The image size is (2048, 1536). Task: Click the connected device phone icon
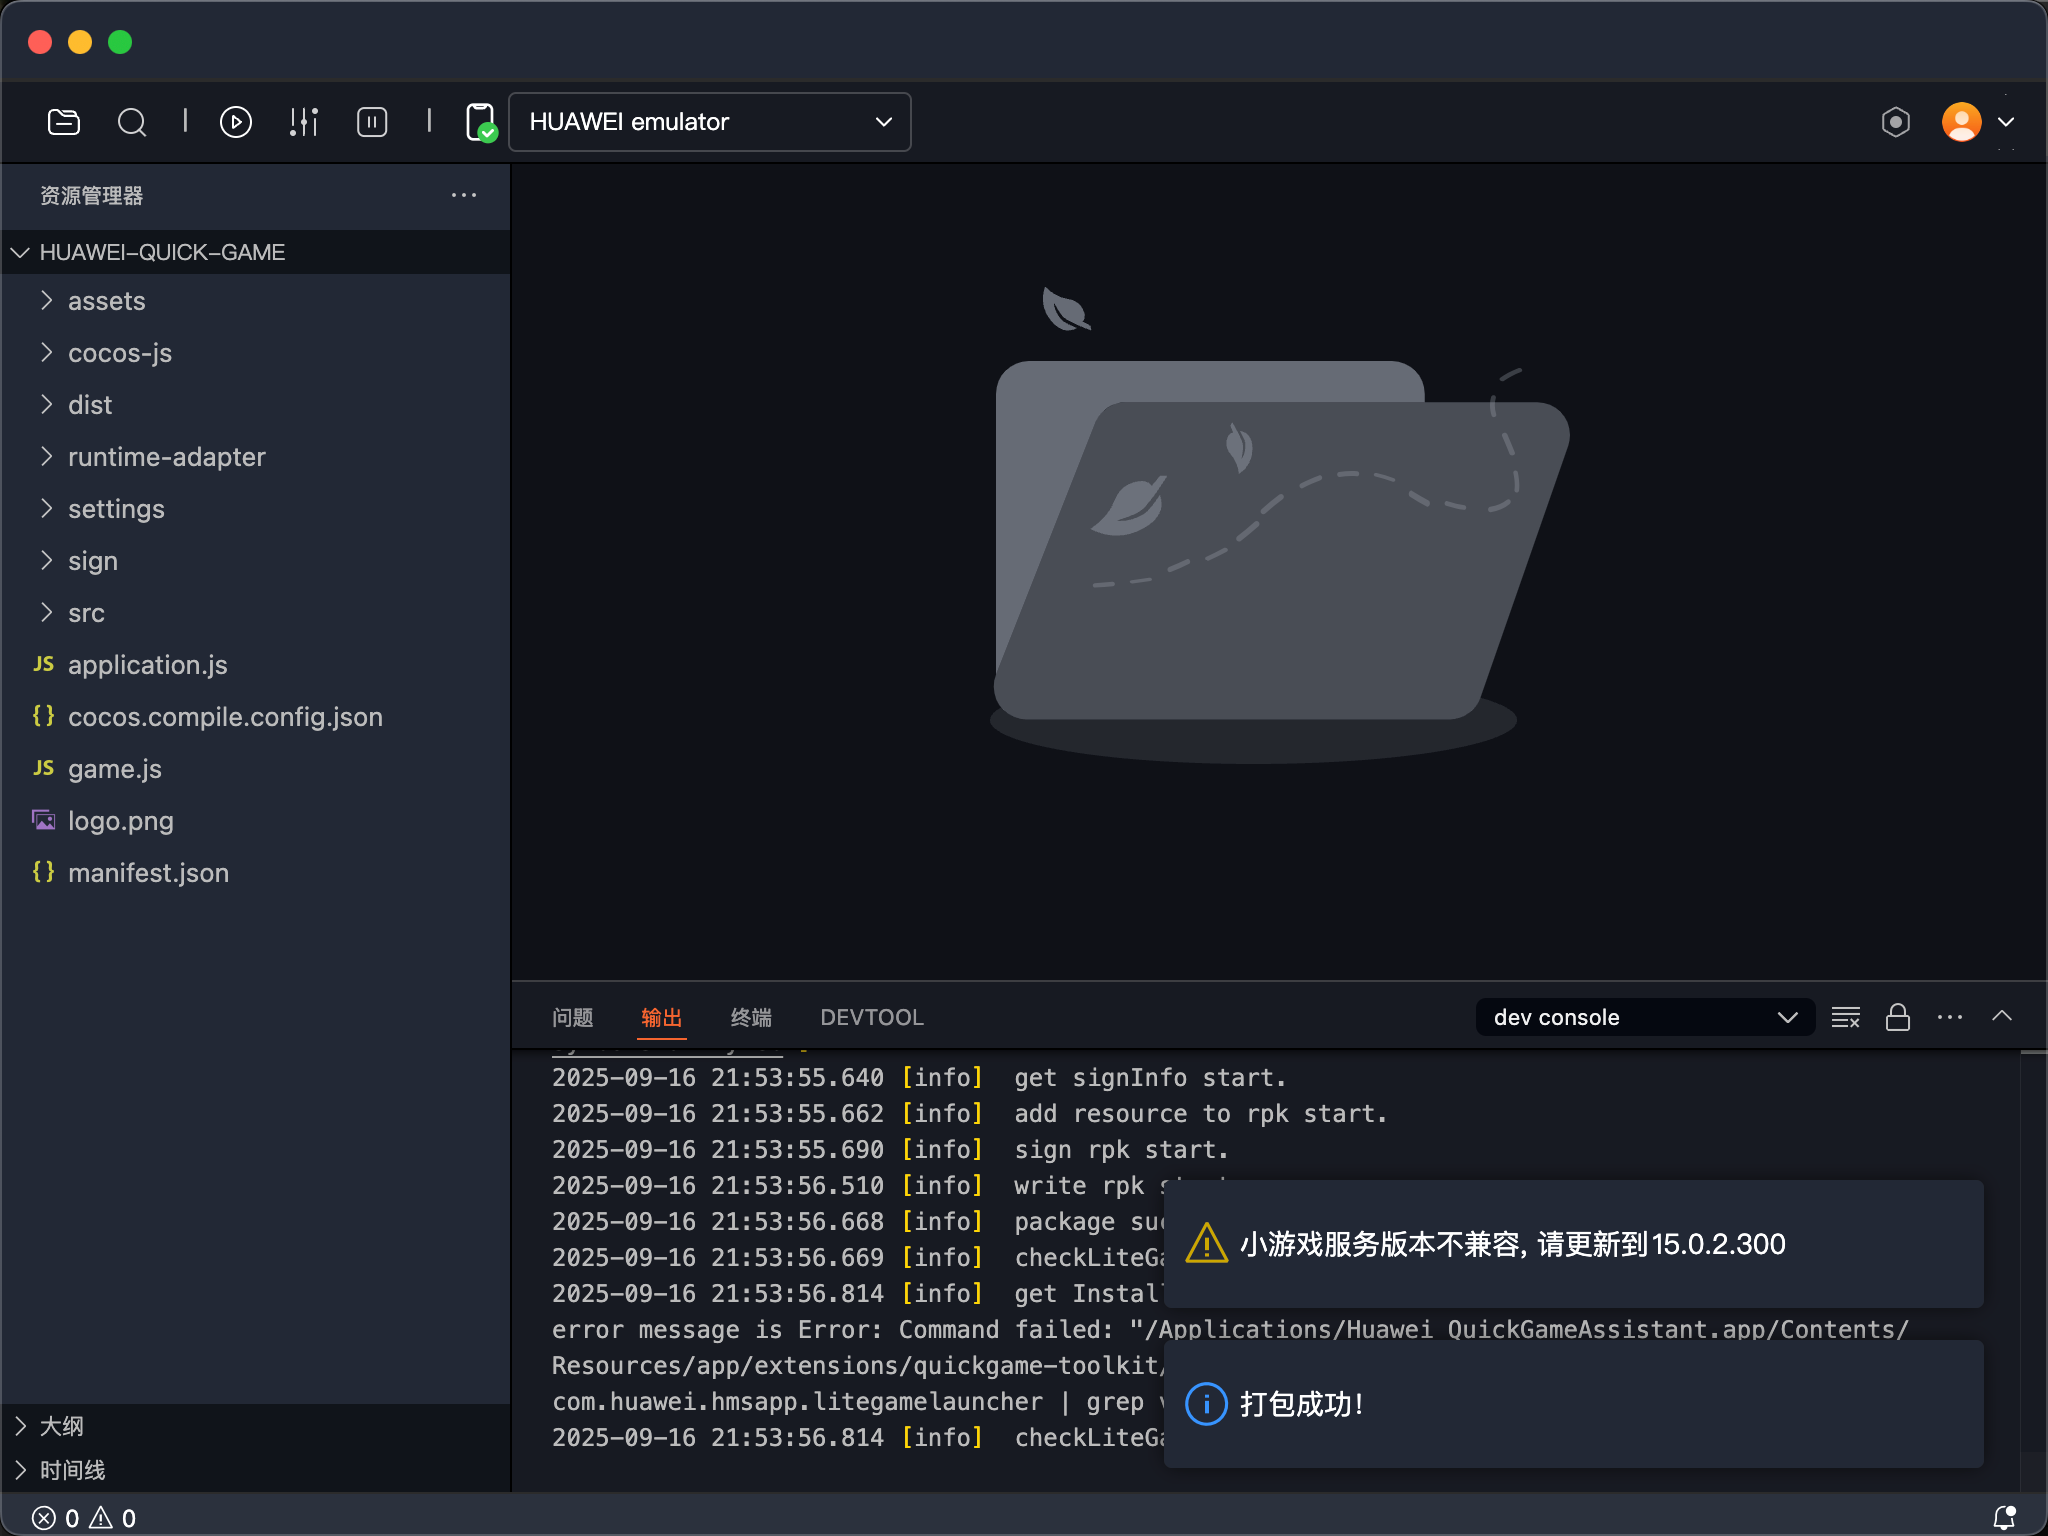point(481,122)
